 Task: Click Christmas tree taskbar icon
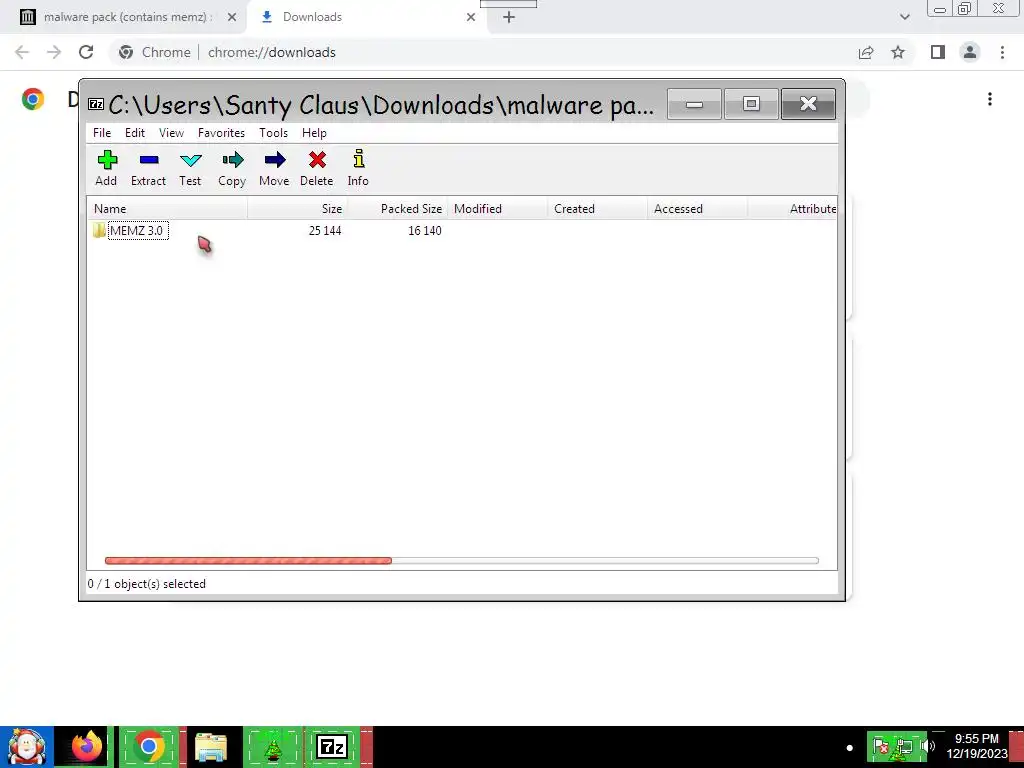[x=273, y=747]
